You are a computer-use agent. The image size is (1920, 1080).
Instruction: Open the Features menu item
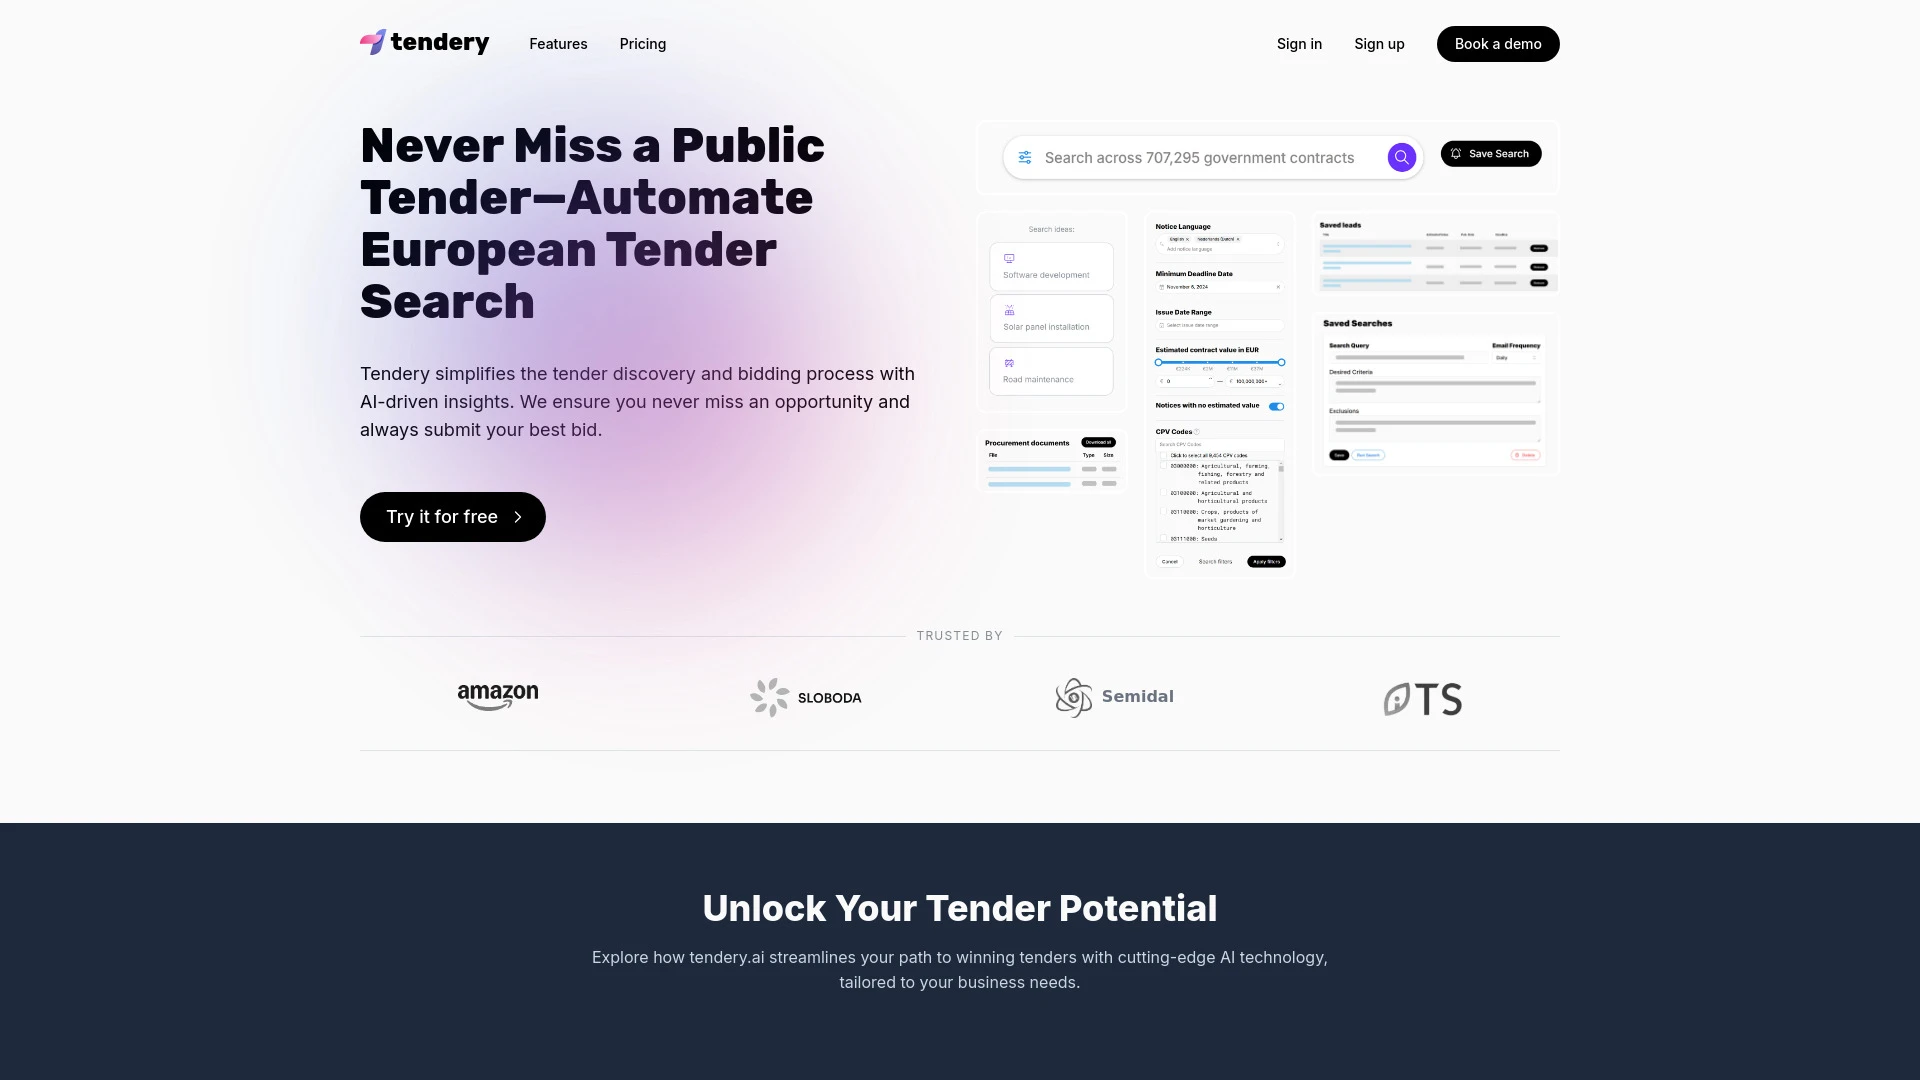[558, 44]
